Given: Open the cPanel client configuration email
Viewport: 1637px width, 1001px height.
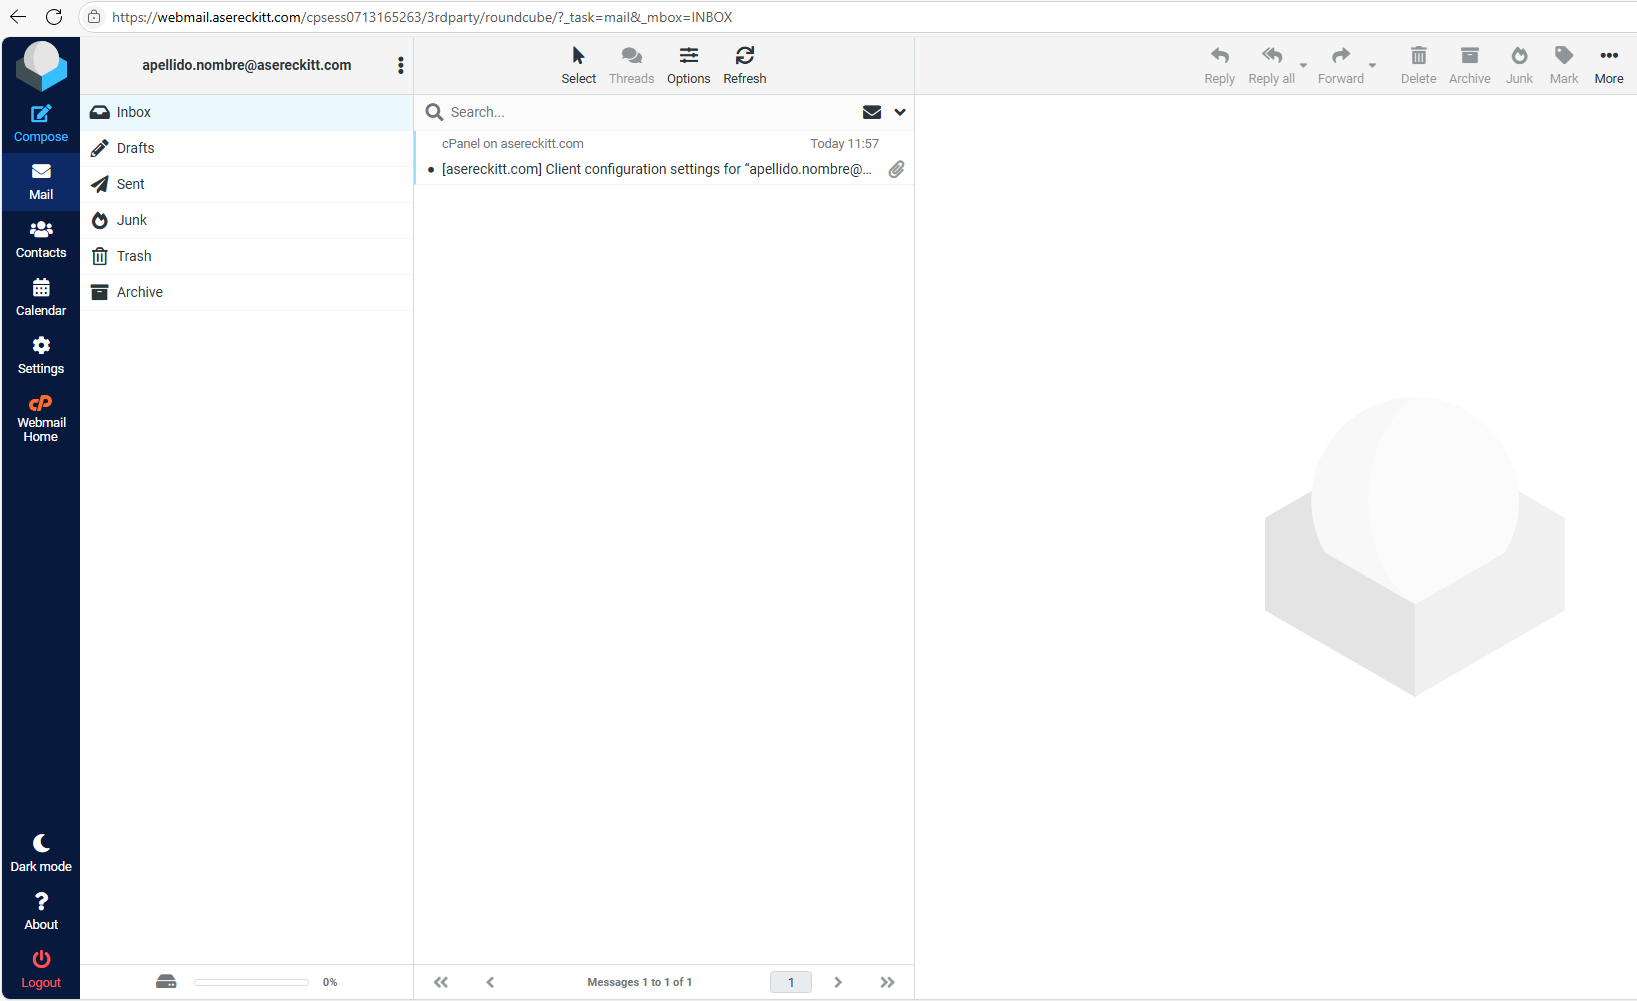Looking at the screenshot, I should point(656,169).
